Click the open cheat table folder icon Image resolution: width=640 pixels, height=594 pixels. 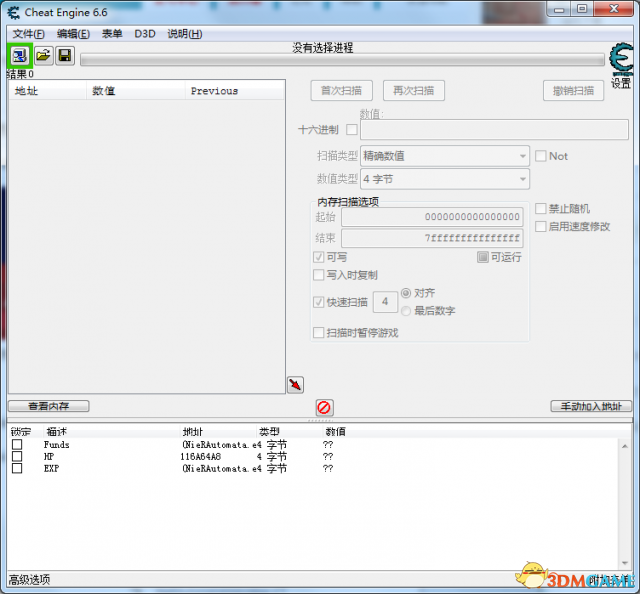click(43, 55)
